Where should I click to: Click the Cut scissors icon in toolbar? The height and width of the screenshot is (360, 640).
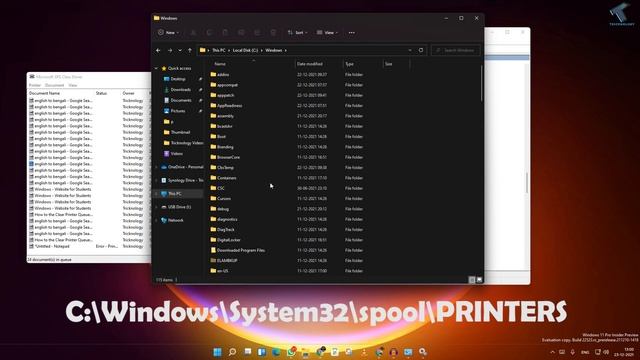tap(193, 32)
